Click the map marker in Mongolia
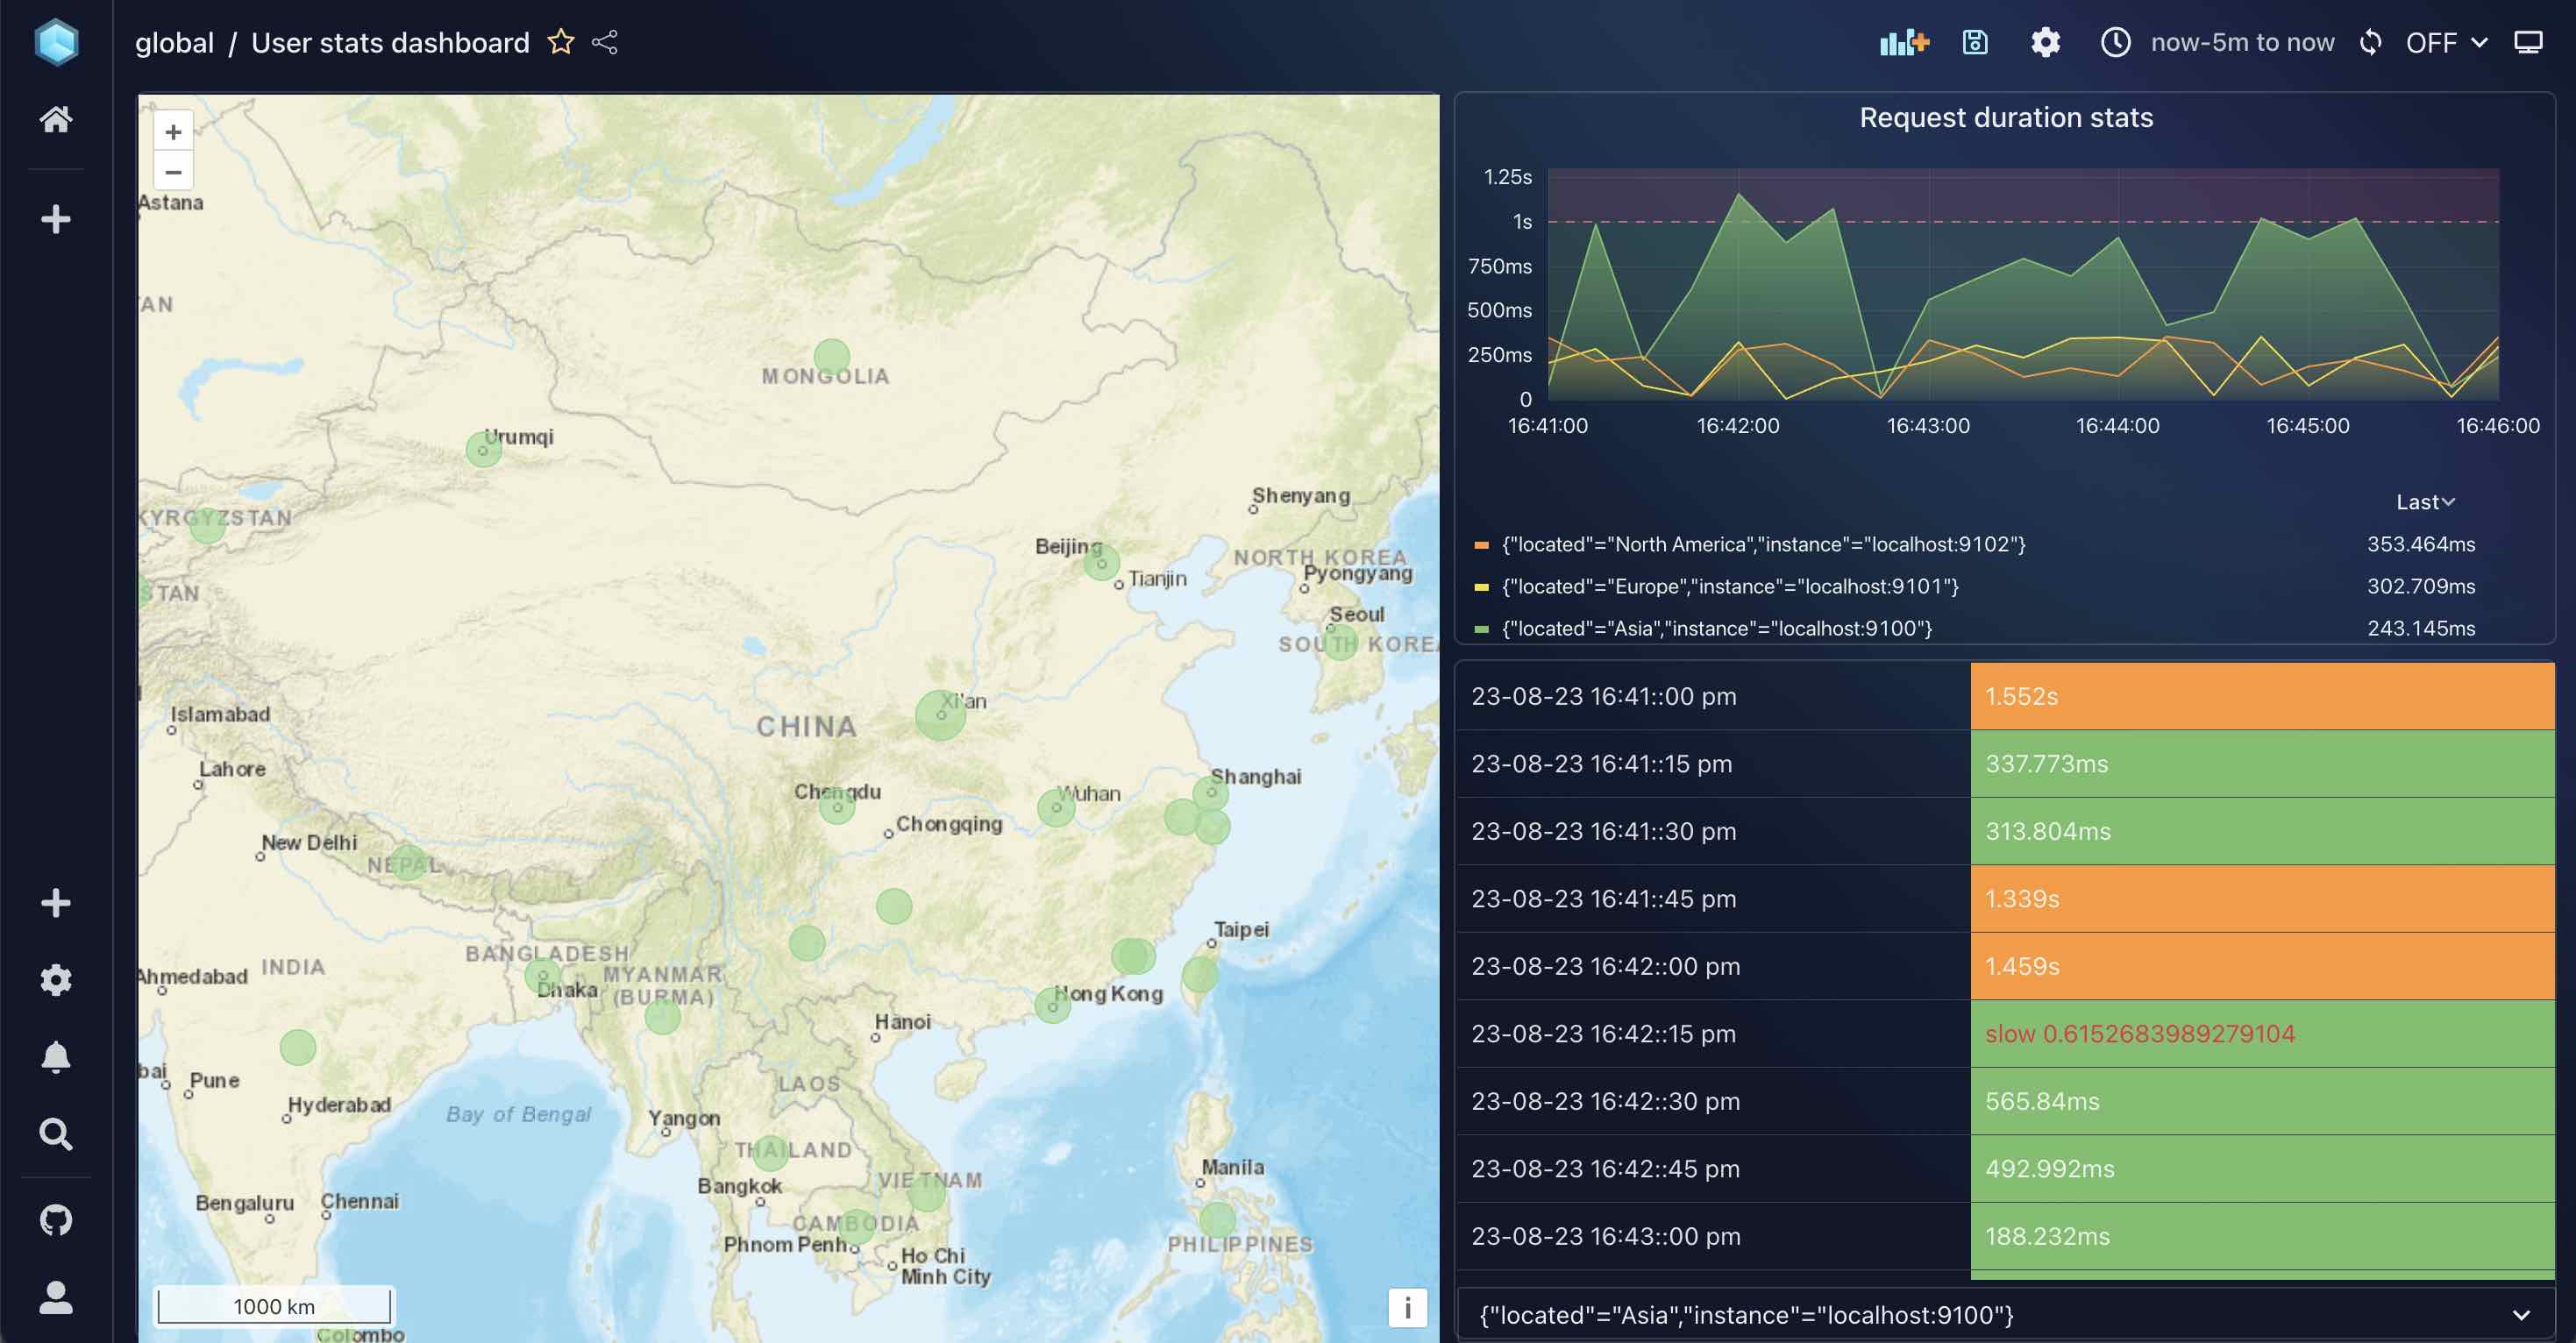The image size is (2576, 1343). pos(831,356)
